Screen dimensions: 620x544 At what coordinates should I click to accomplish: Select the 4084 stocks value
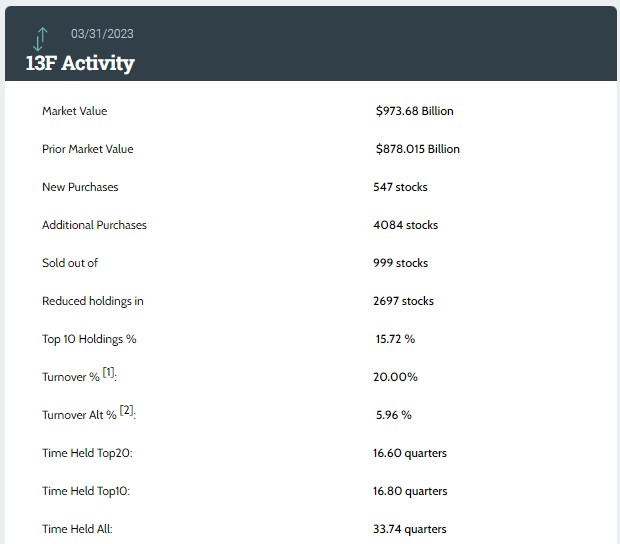pos(405,225)
